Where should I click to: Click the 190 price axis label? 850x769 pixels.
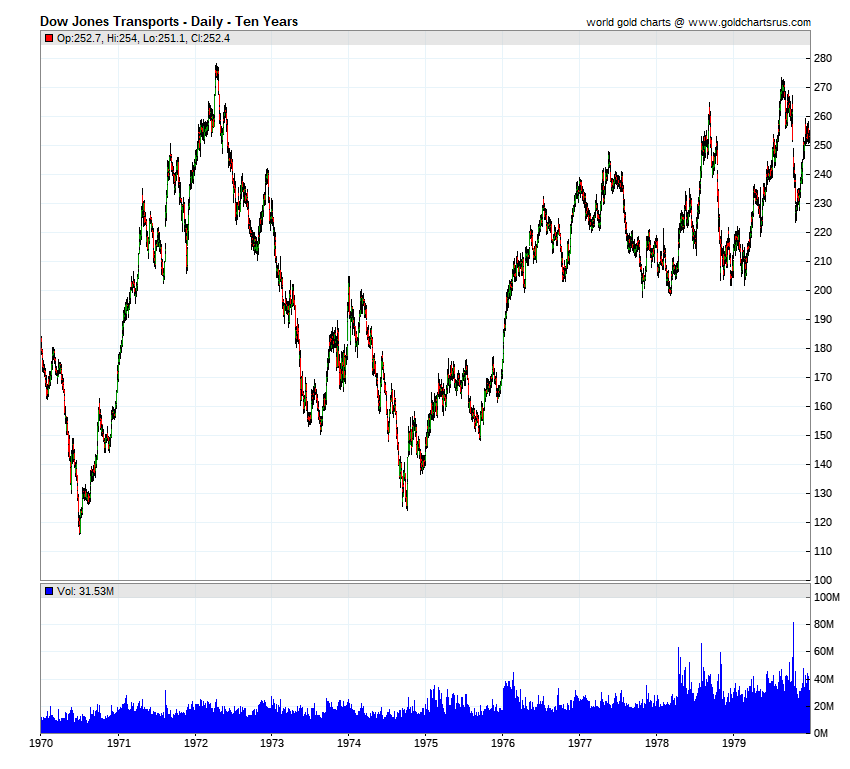[823, 319]
